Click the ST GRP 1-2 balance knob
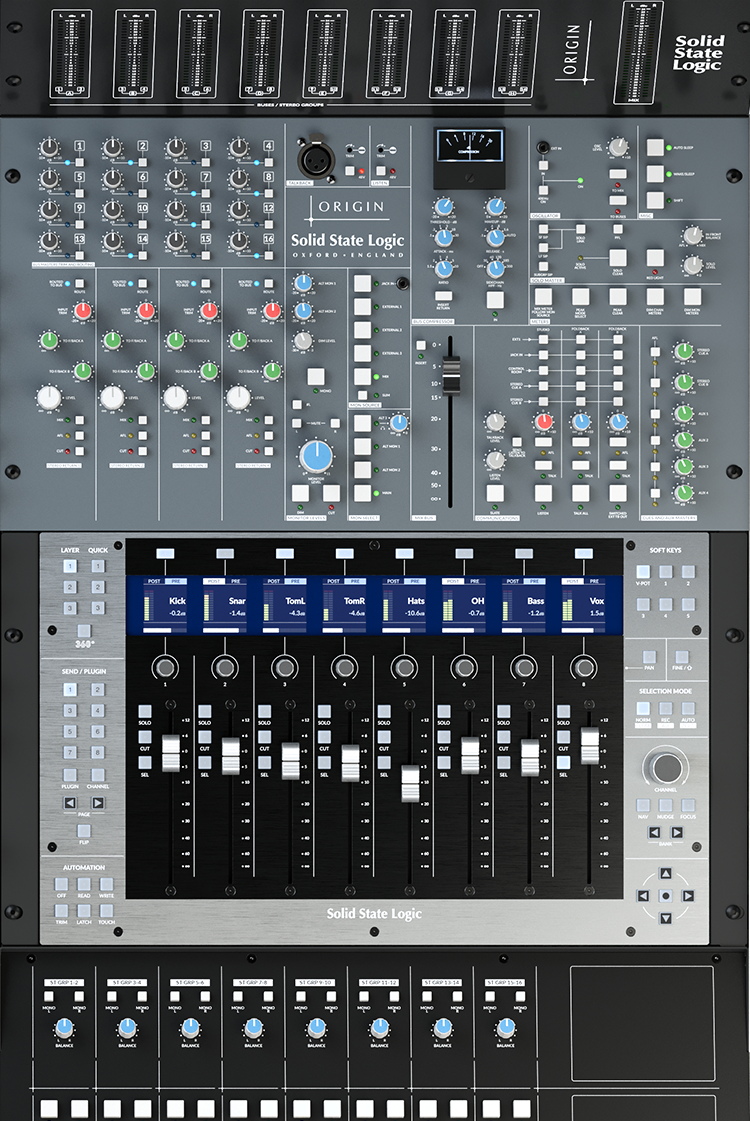This screenshot has width=750, height=1121. coord(63,1028)
